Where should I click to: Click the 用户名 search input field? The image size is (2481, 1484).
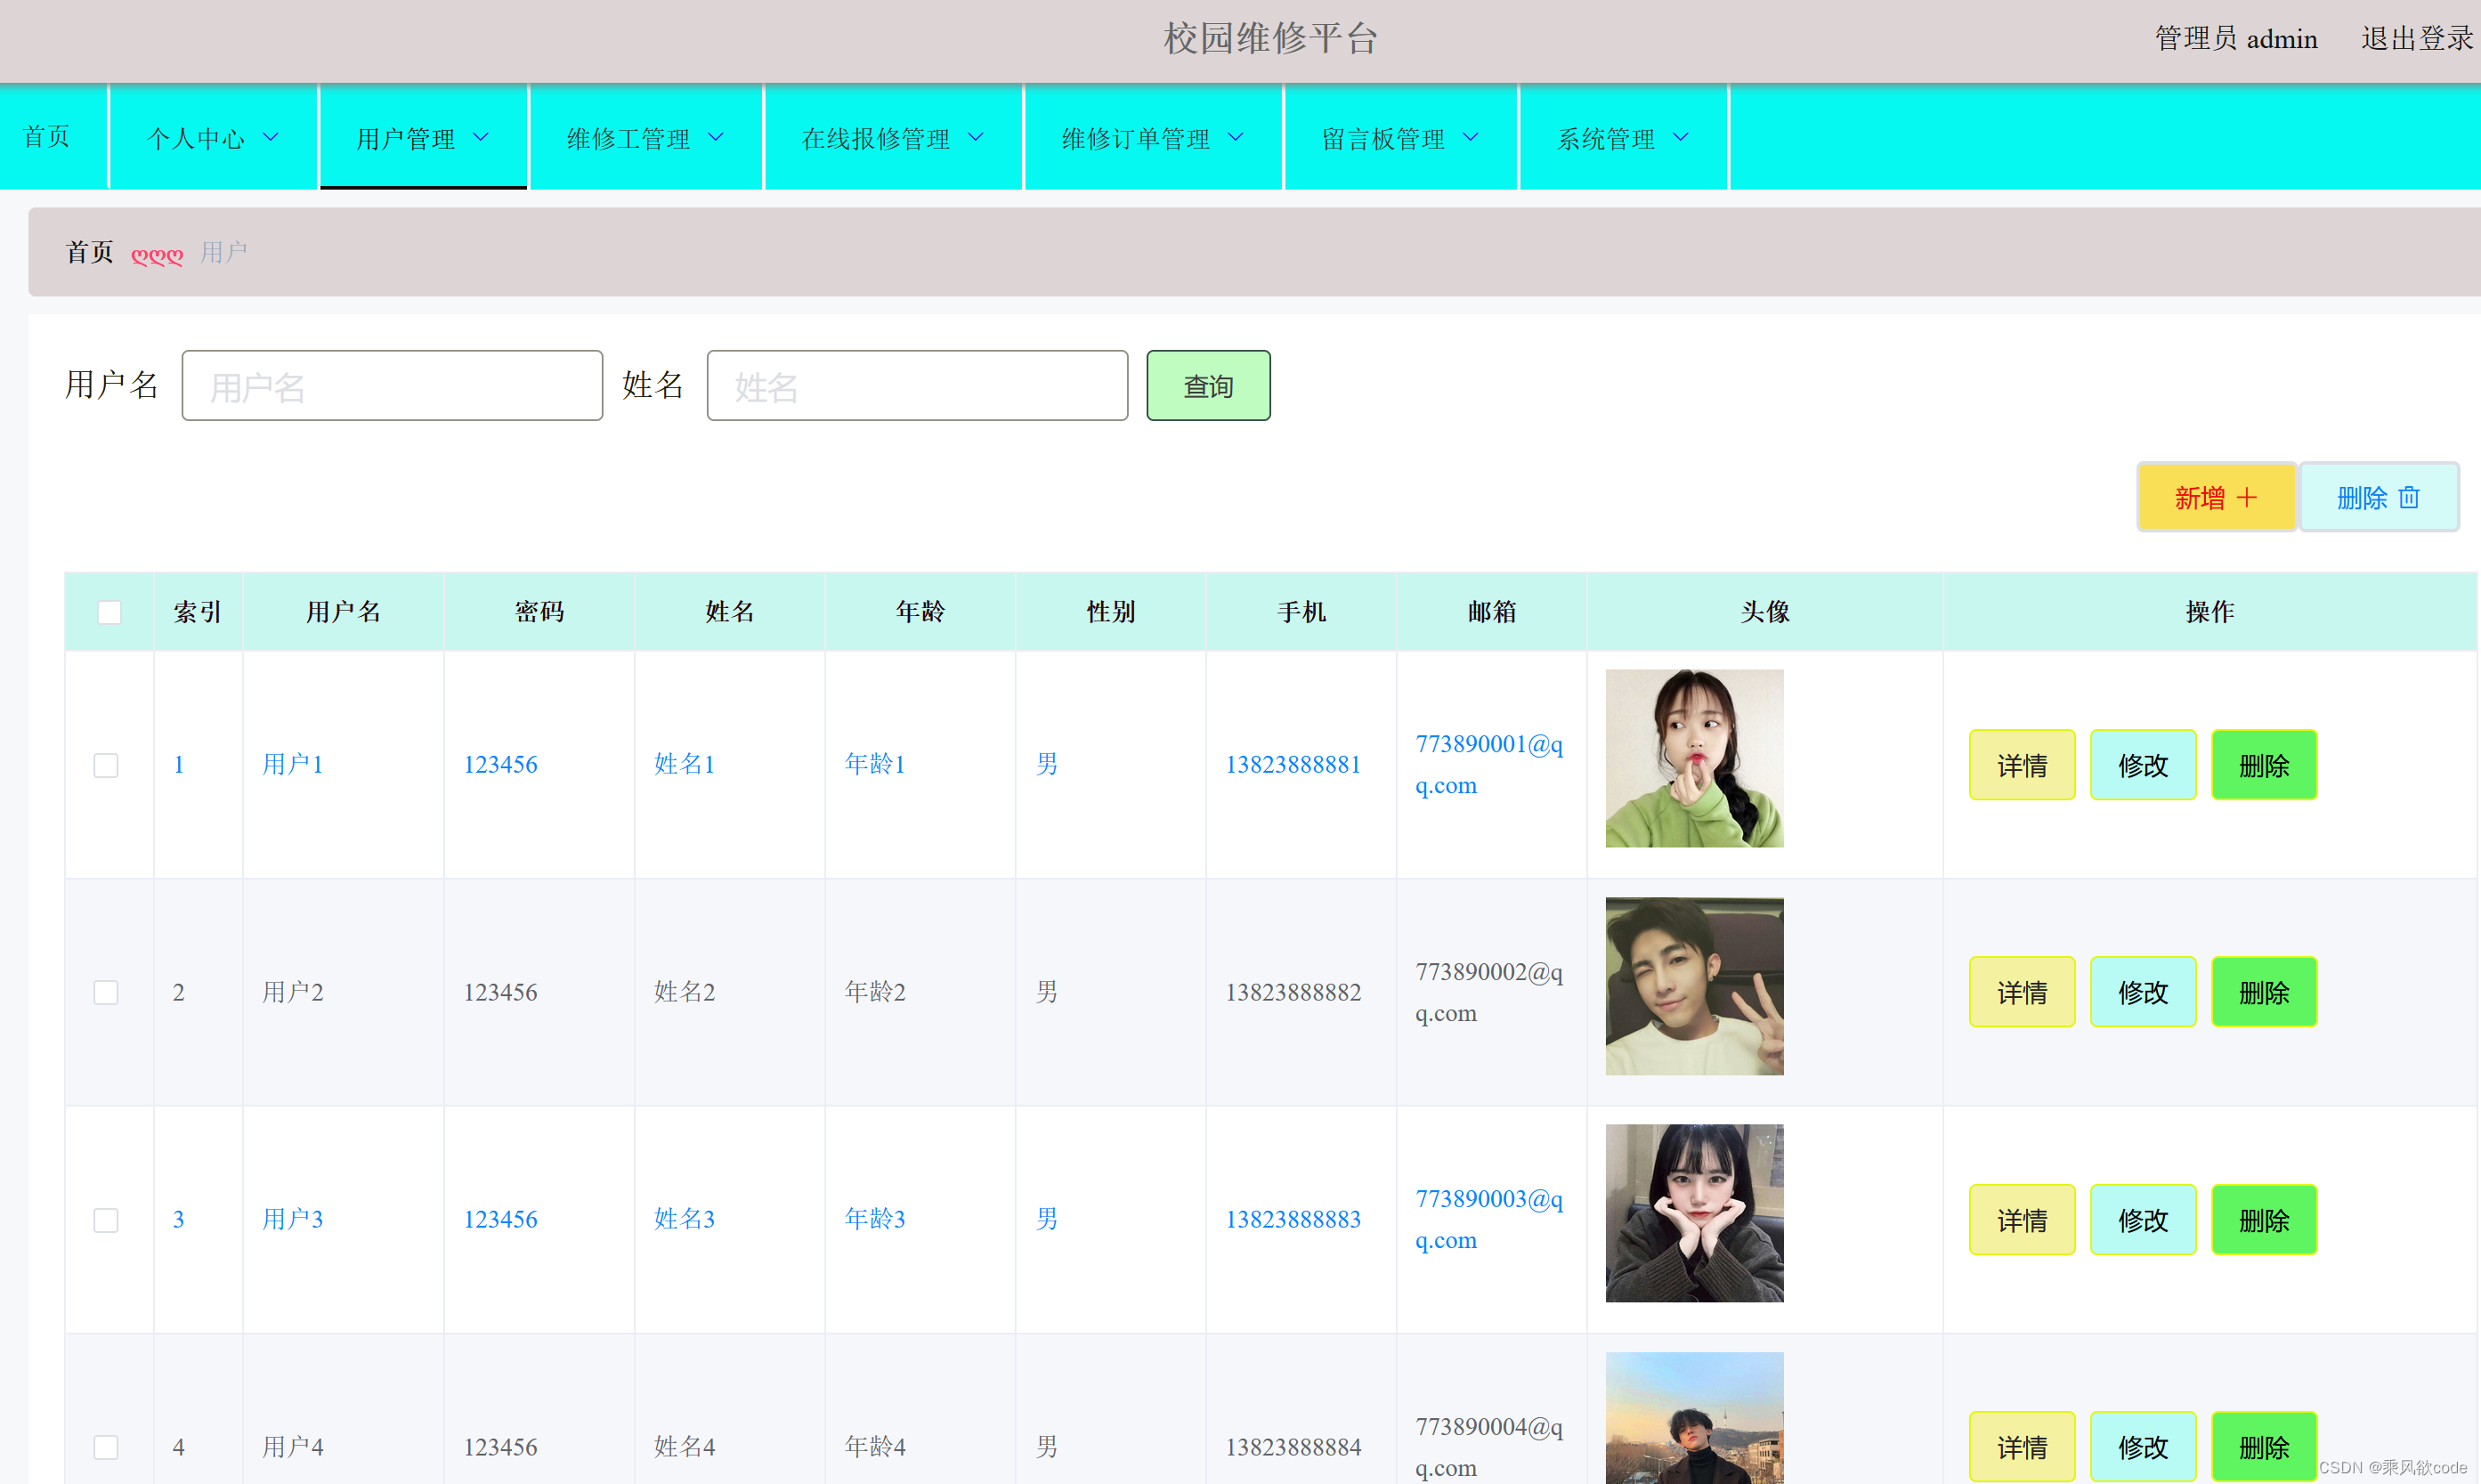click(392, 386)
